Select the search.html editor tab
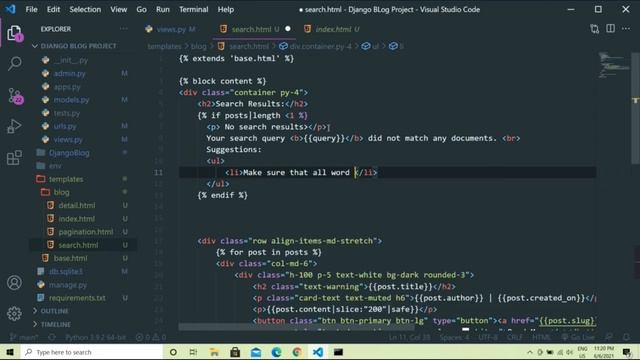 pos(250,29)
